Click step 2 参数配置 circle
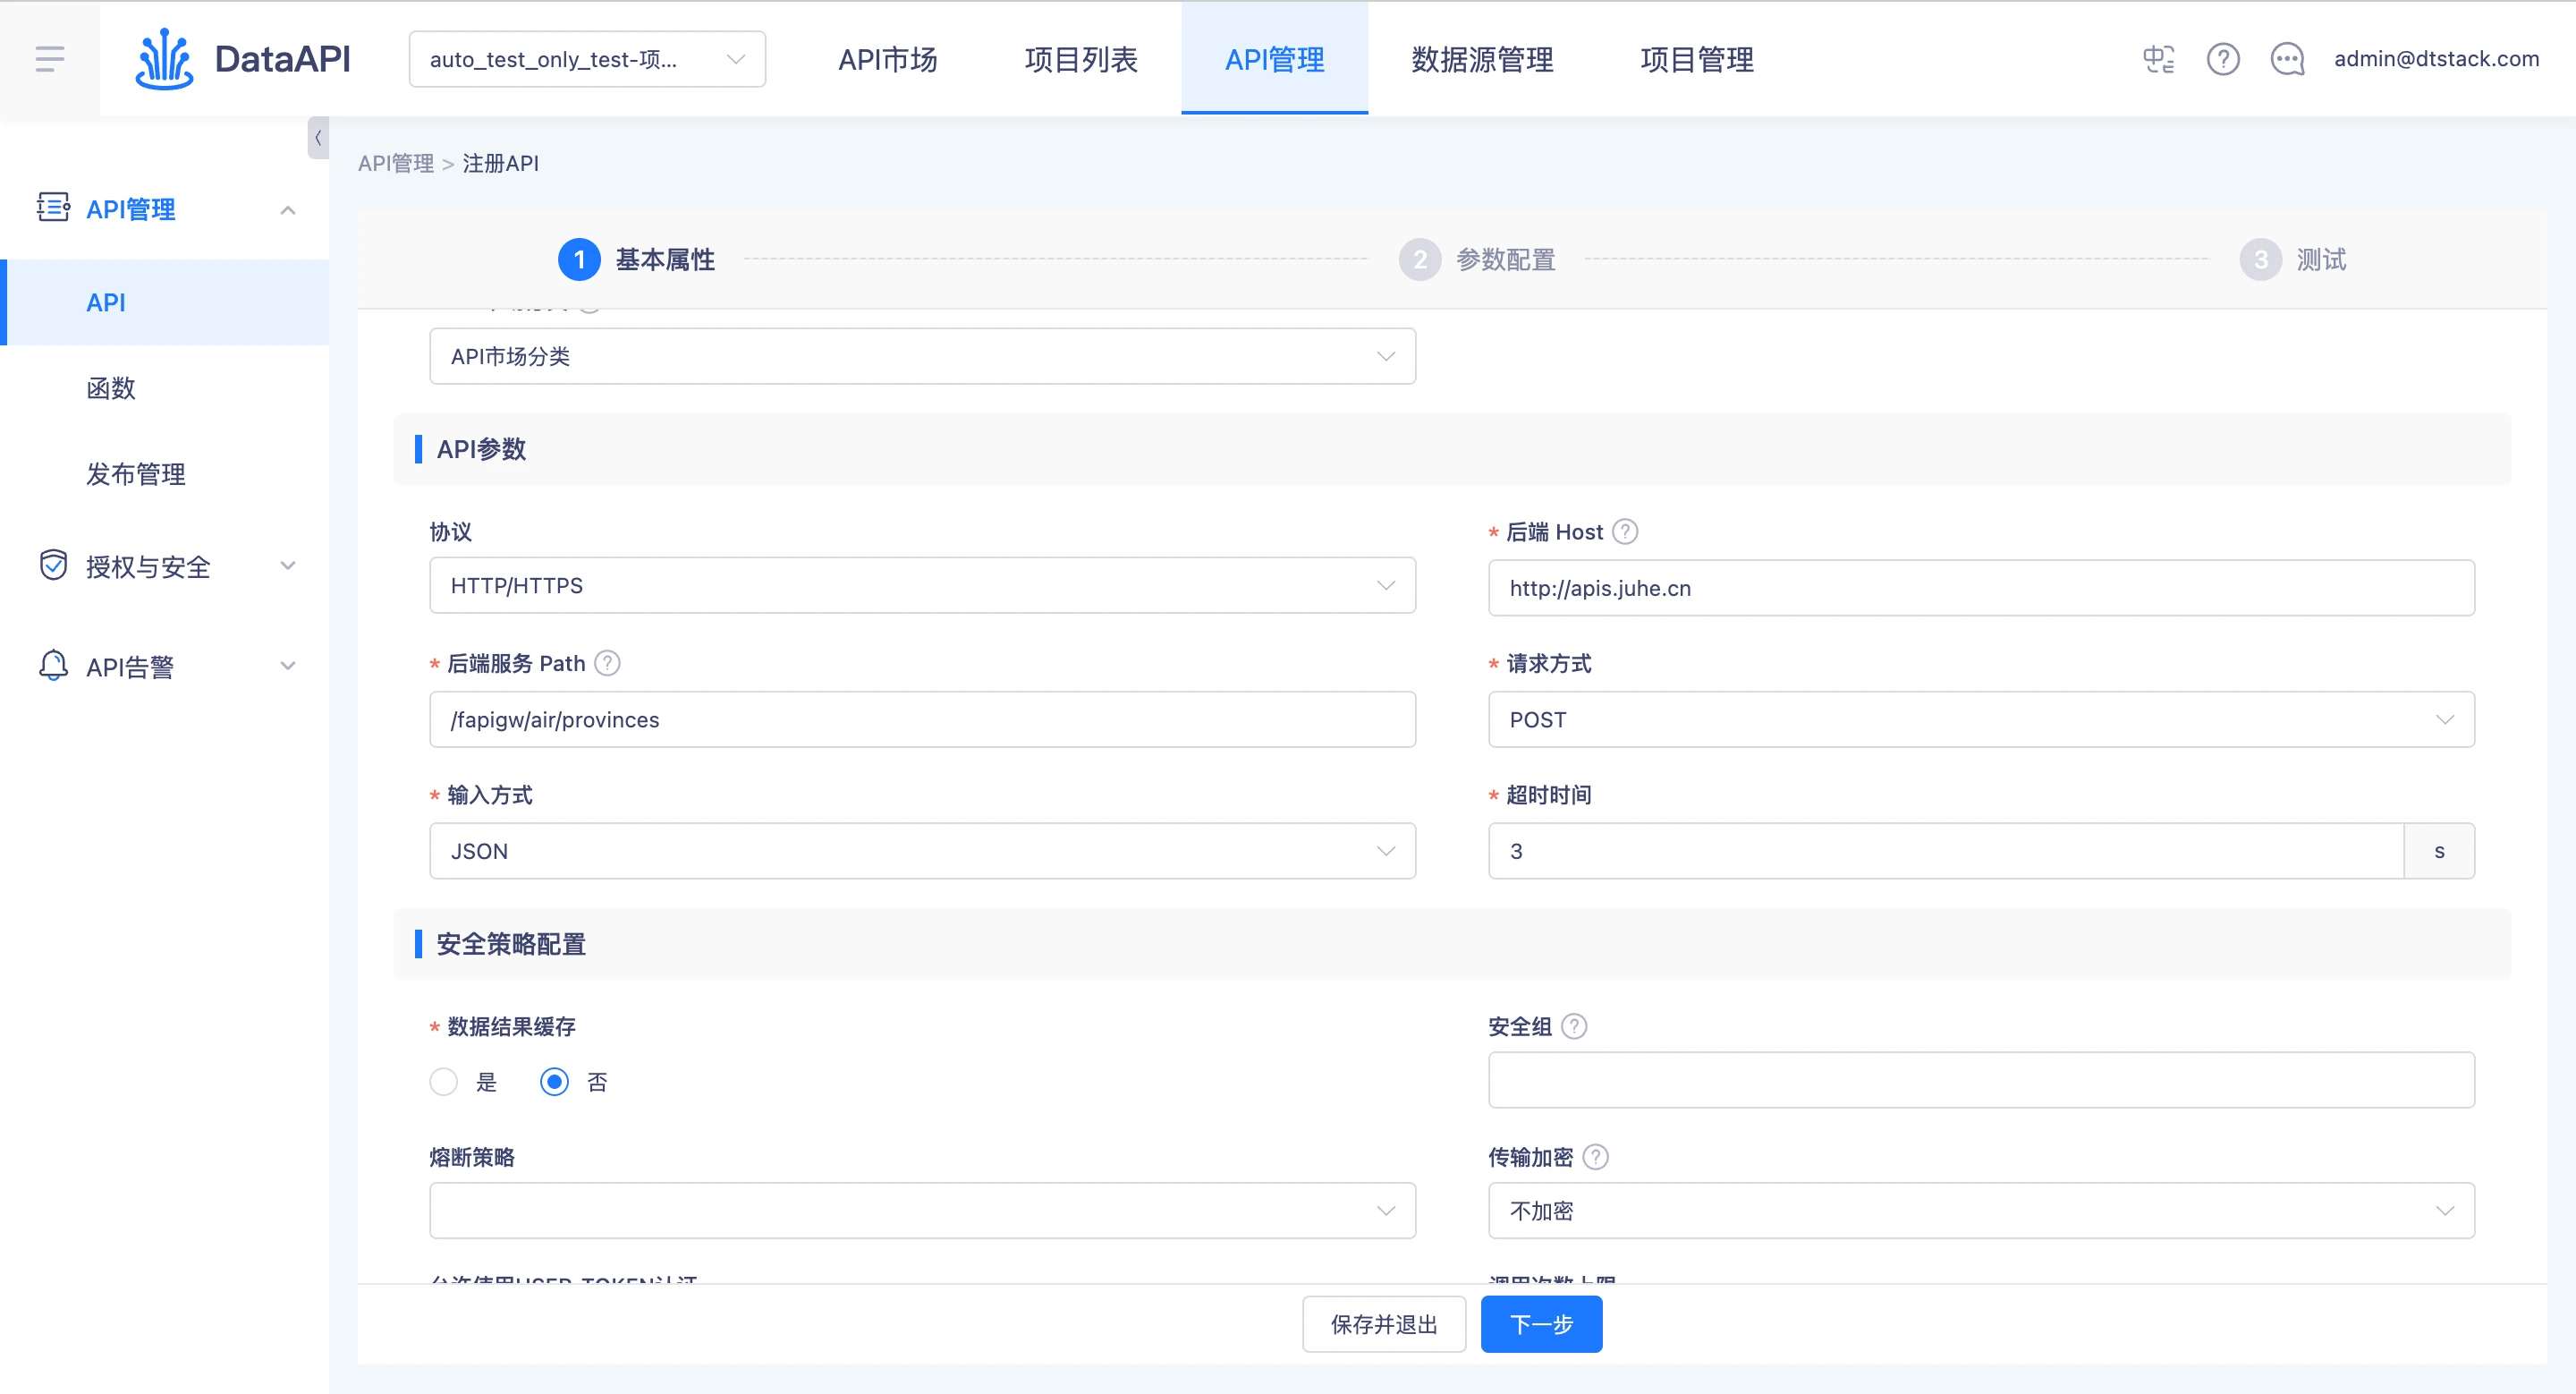2576x1394 pixels. click(x=1420, y=259)
